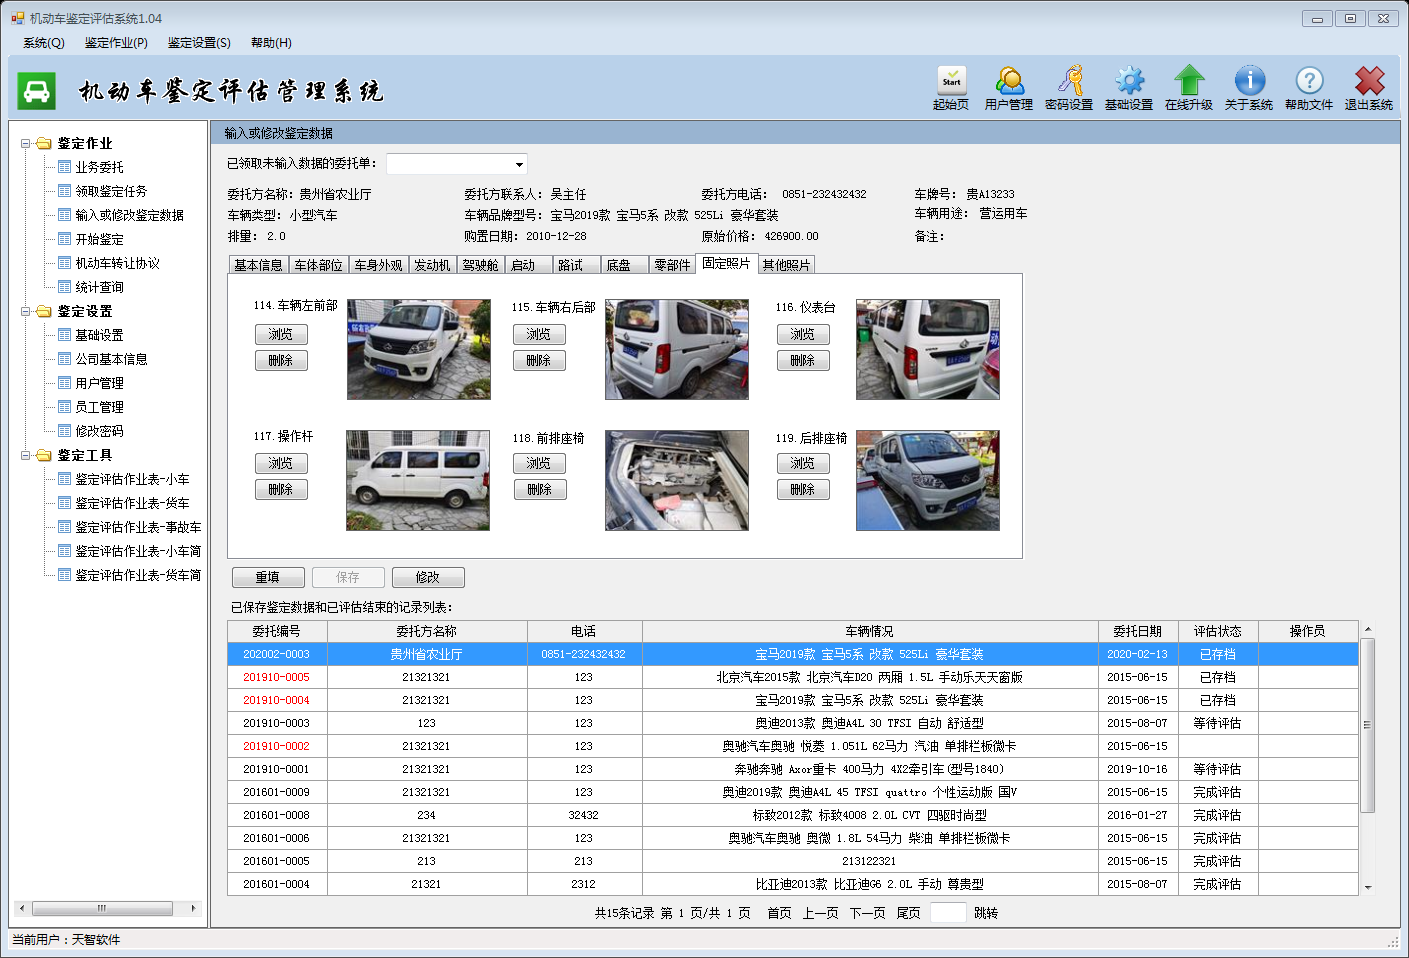Switch to the 基本信息 tab
1409x958 pixels.
click(x=258, y=265)
